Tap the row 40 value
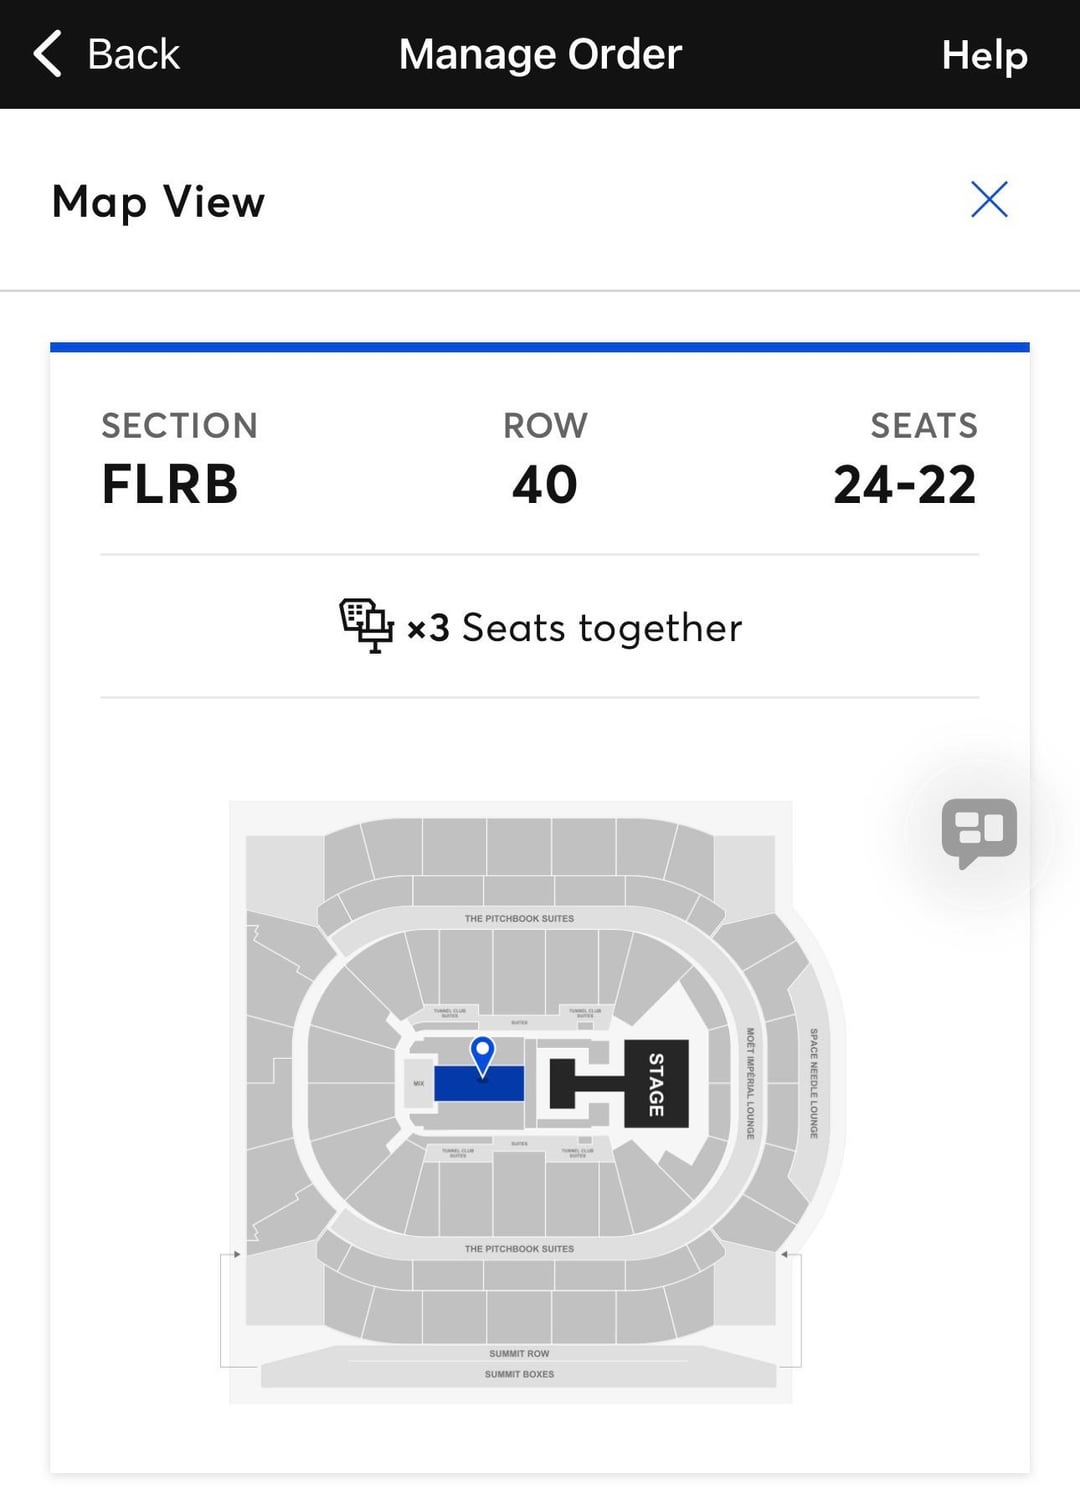The width and height of the screenshot is (1080, 1509). (545, 485)
